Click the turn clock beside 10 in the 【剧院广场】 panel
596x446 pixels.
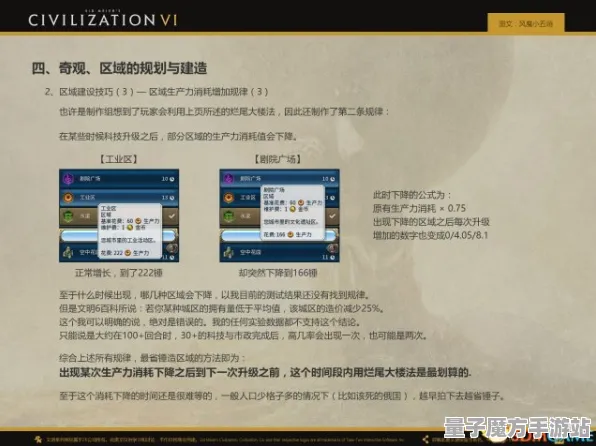333,179
